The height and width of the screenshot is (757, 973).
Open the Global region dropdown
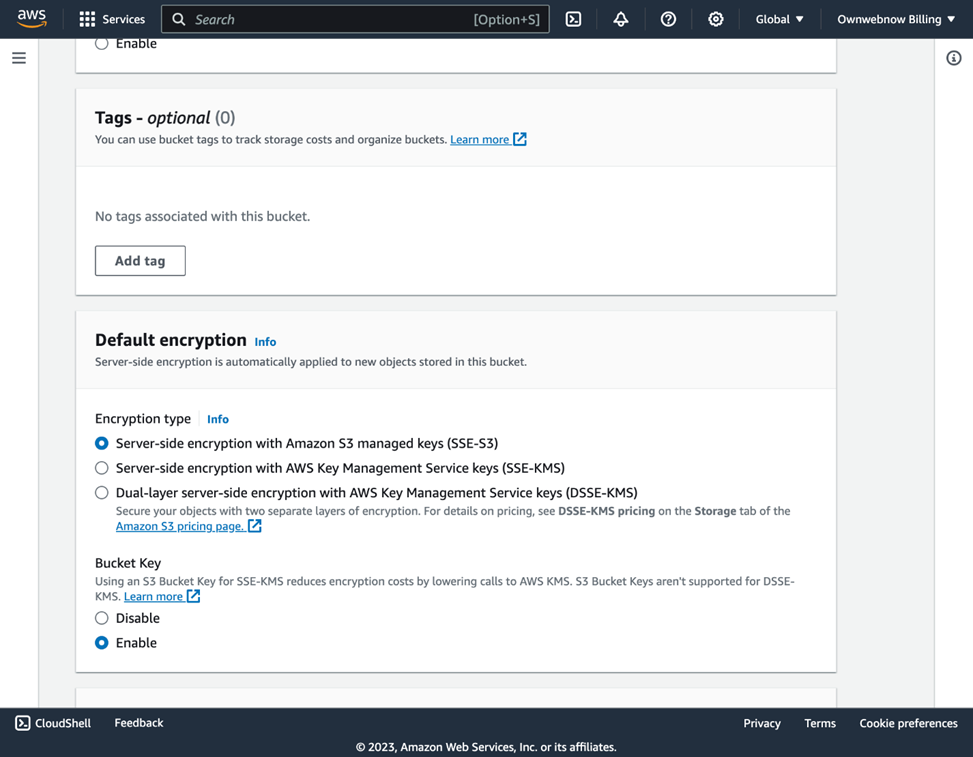779,19
